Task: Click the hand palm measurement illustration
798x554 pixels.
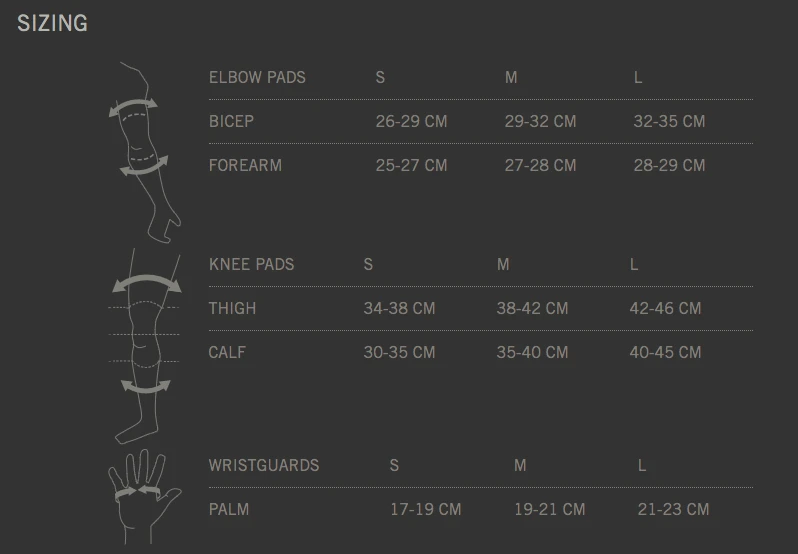Action: click(x=141, y=495)
